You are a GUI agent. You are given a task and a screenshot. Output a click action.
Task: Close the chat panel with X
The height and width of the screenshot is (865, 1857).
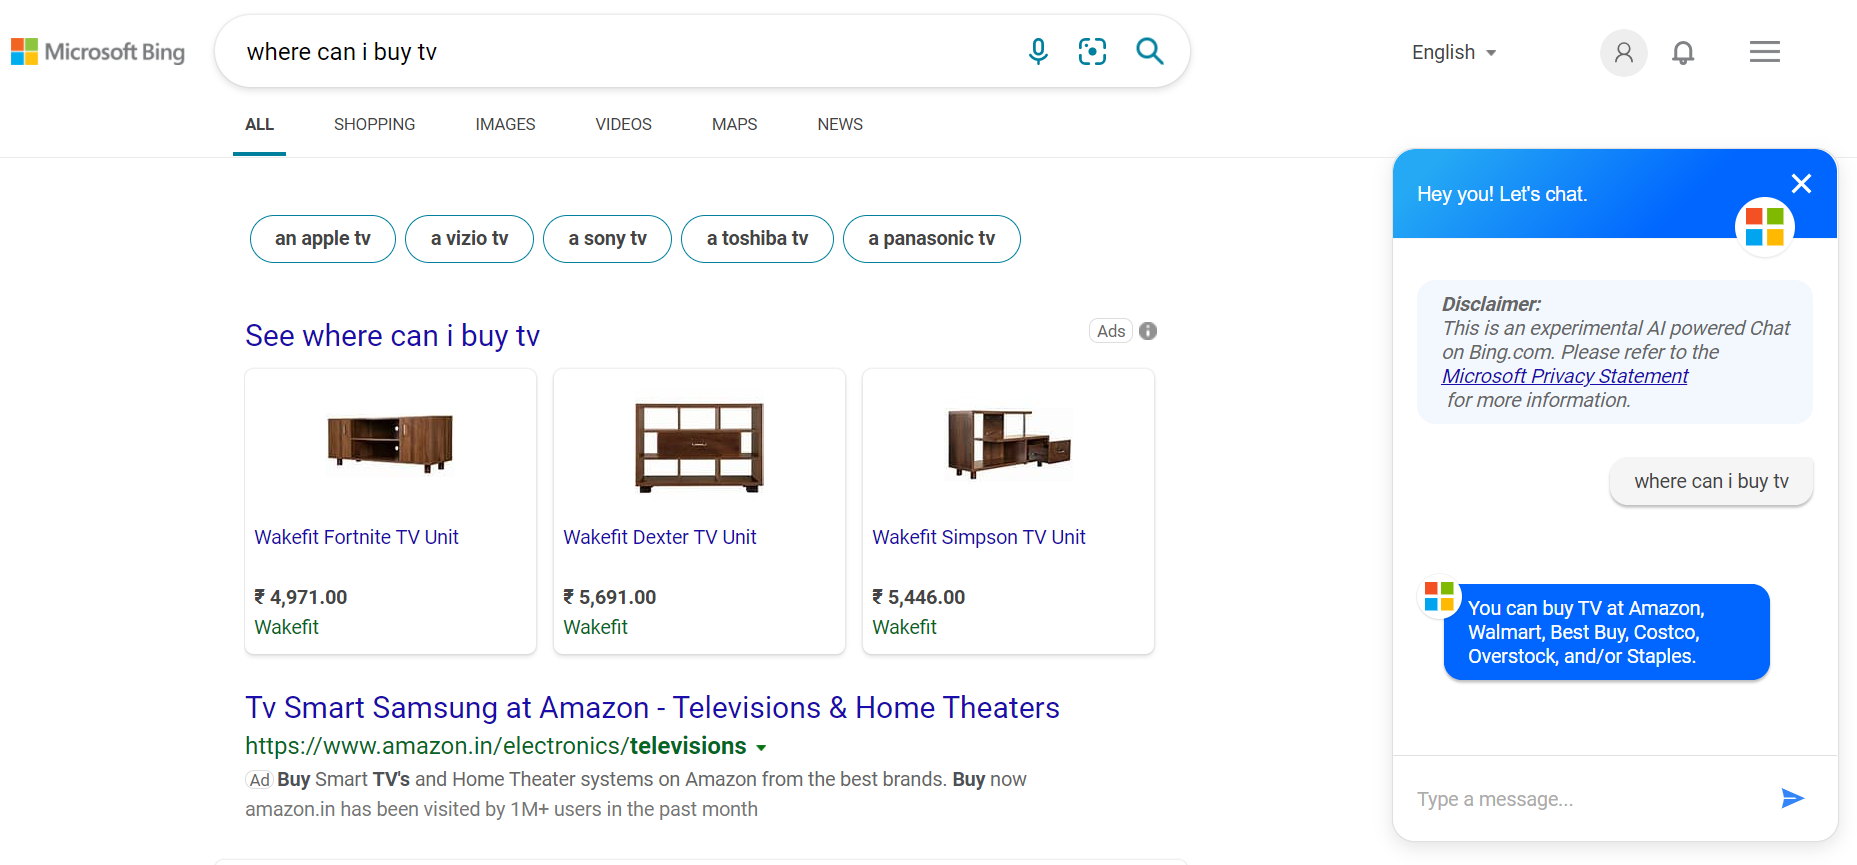pyautogui.click(x=1801, y=183)
